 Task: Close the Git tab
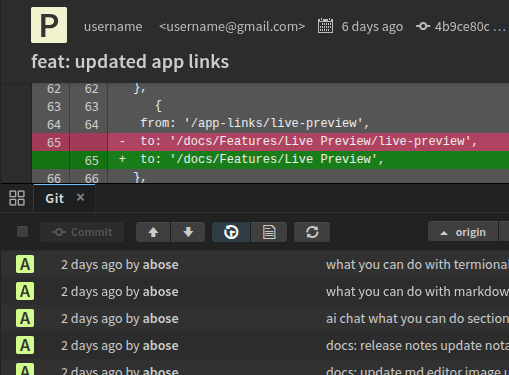(80, 198)
